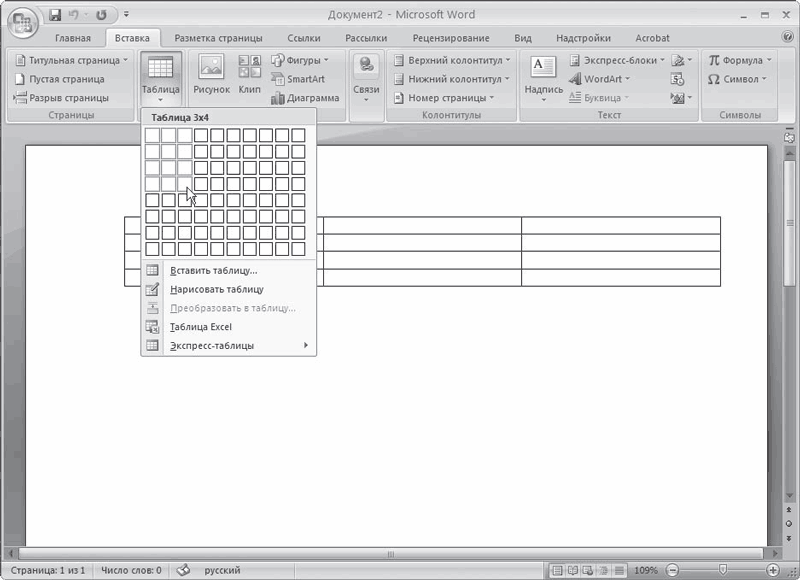This screenshot has width=800, height=580.
Task: Open Экспресс-блоки dropdown
Action: tap(617, 60)
